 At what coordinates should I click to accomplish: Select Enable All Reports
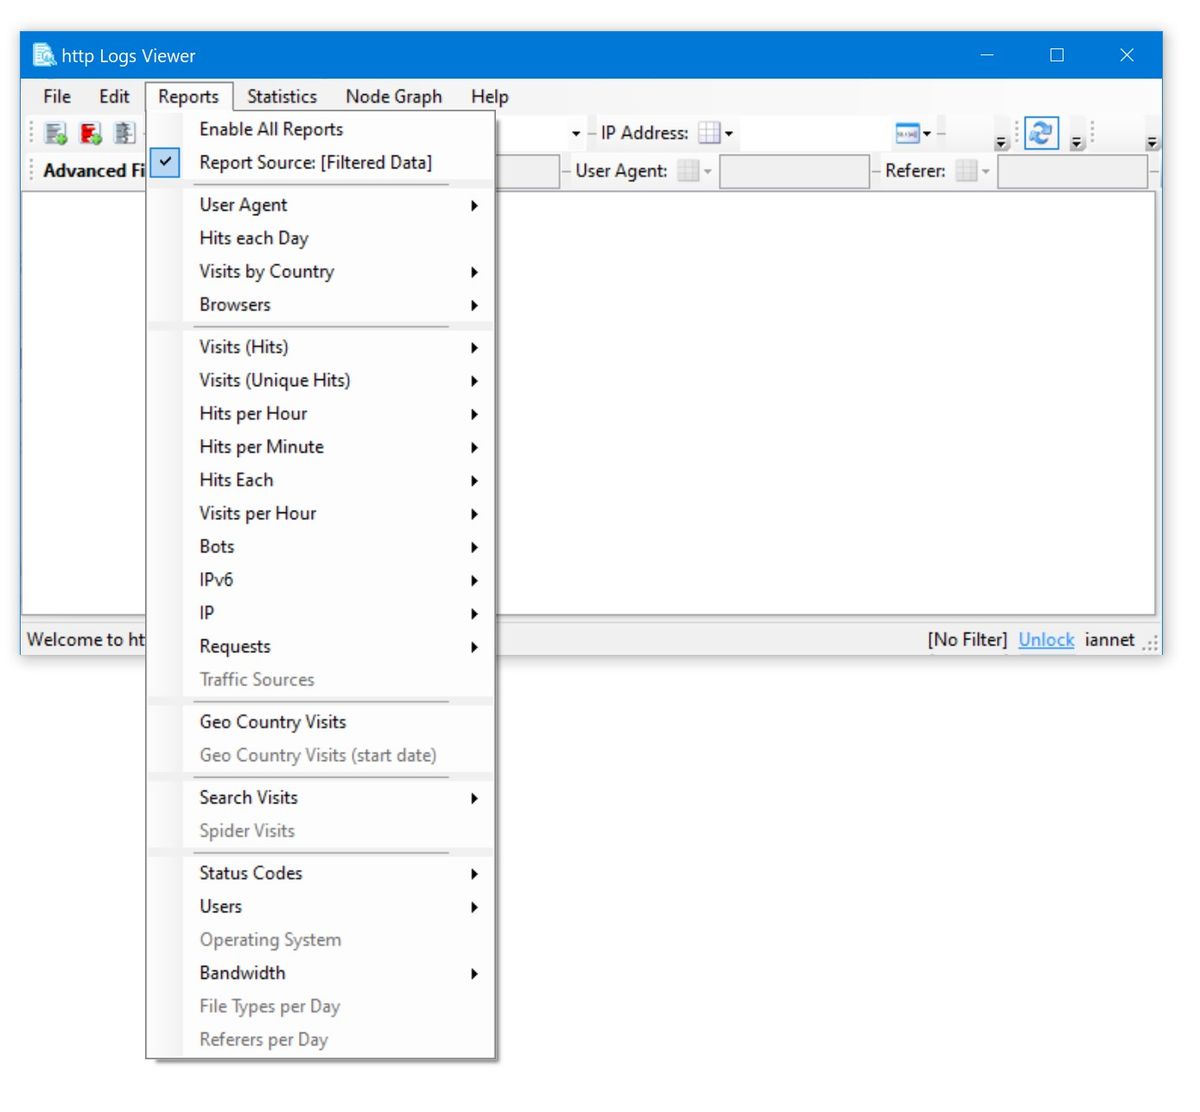click(271, 128)
